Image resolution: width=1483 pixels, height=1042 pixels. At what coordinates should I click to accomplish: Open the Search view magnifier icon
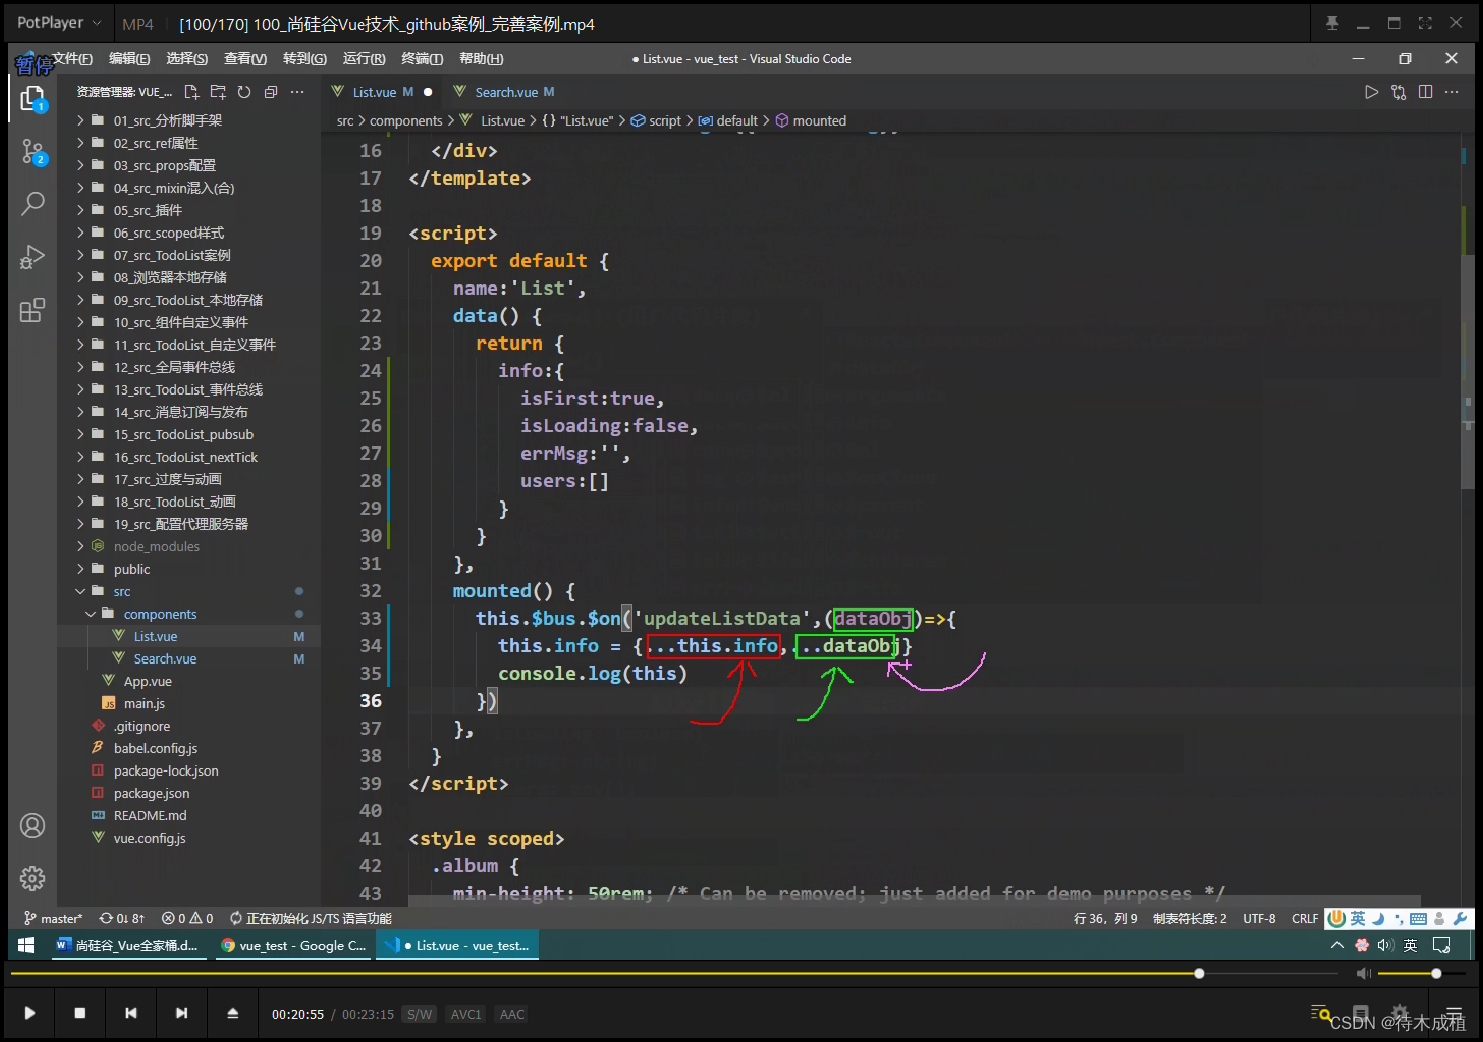pos(32,204)
